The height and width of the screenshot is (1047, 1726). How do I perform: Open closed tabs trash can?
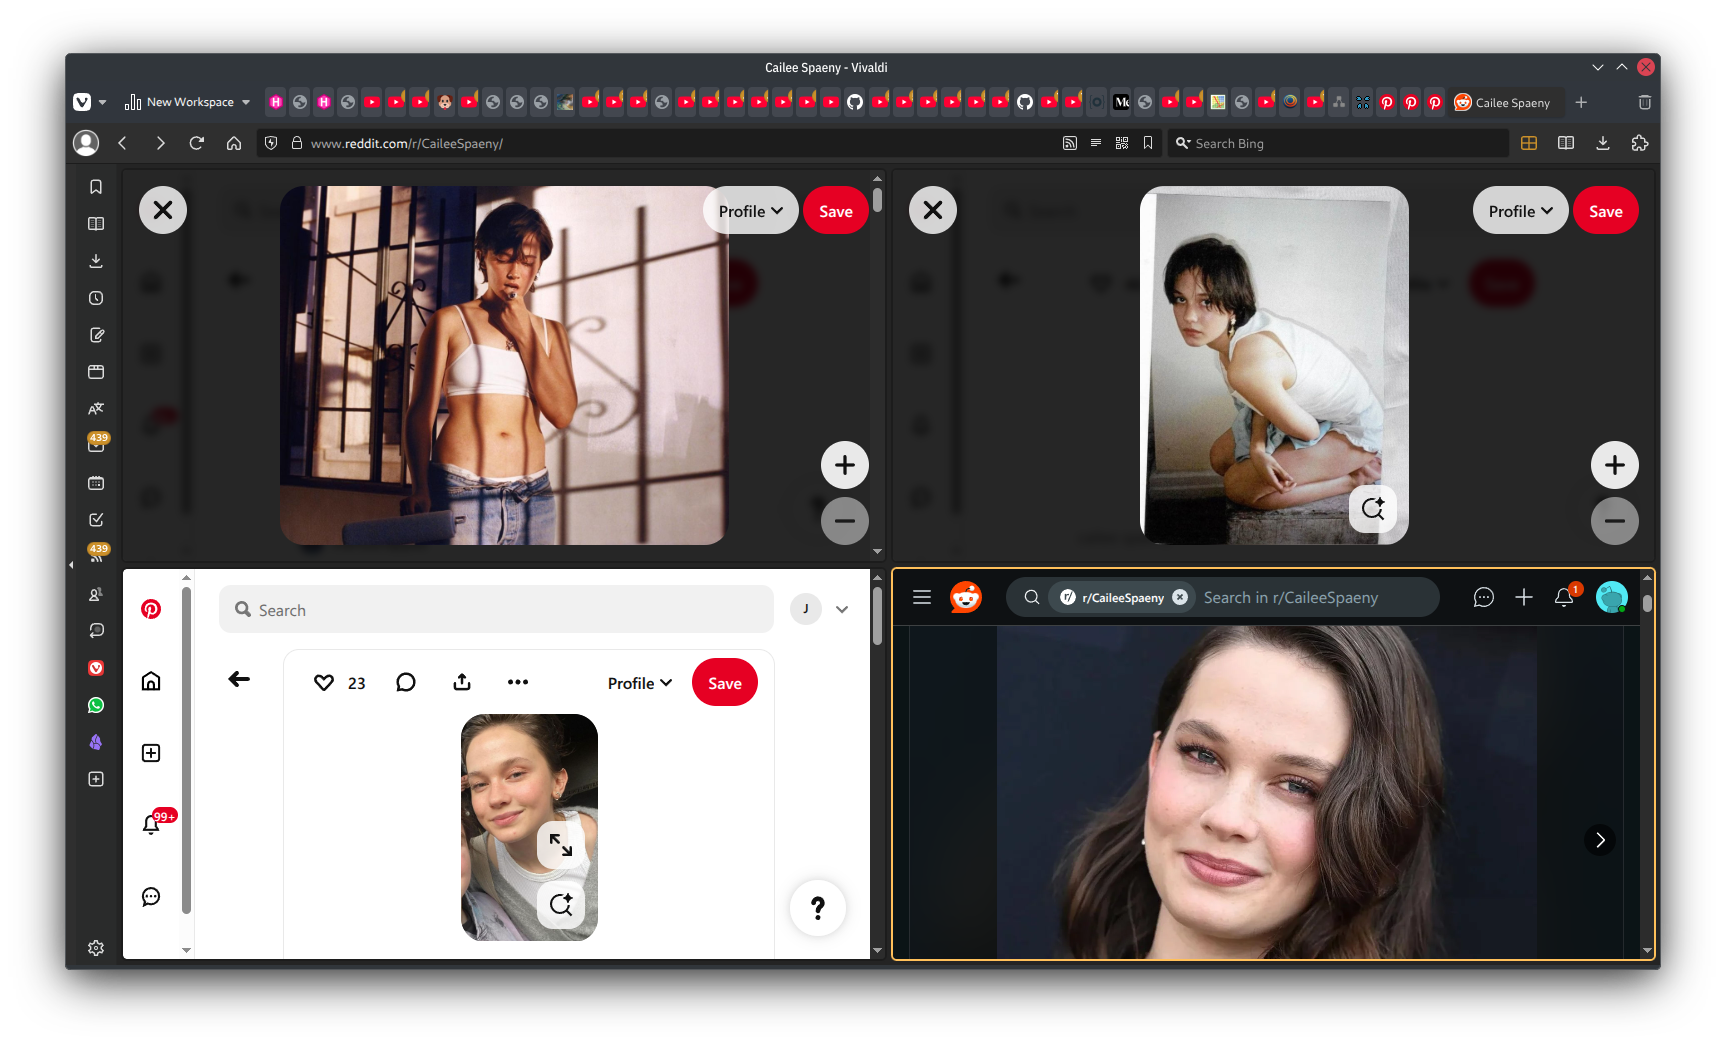1645,102
